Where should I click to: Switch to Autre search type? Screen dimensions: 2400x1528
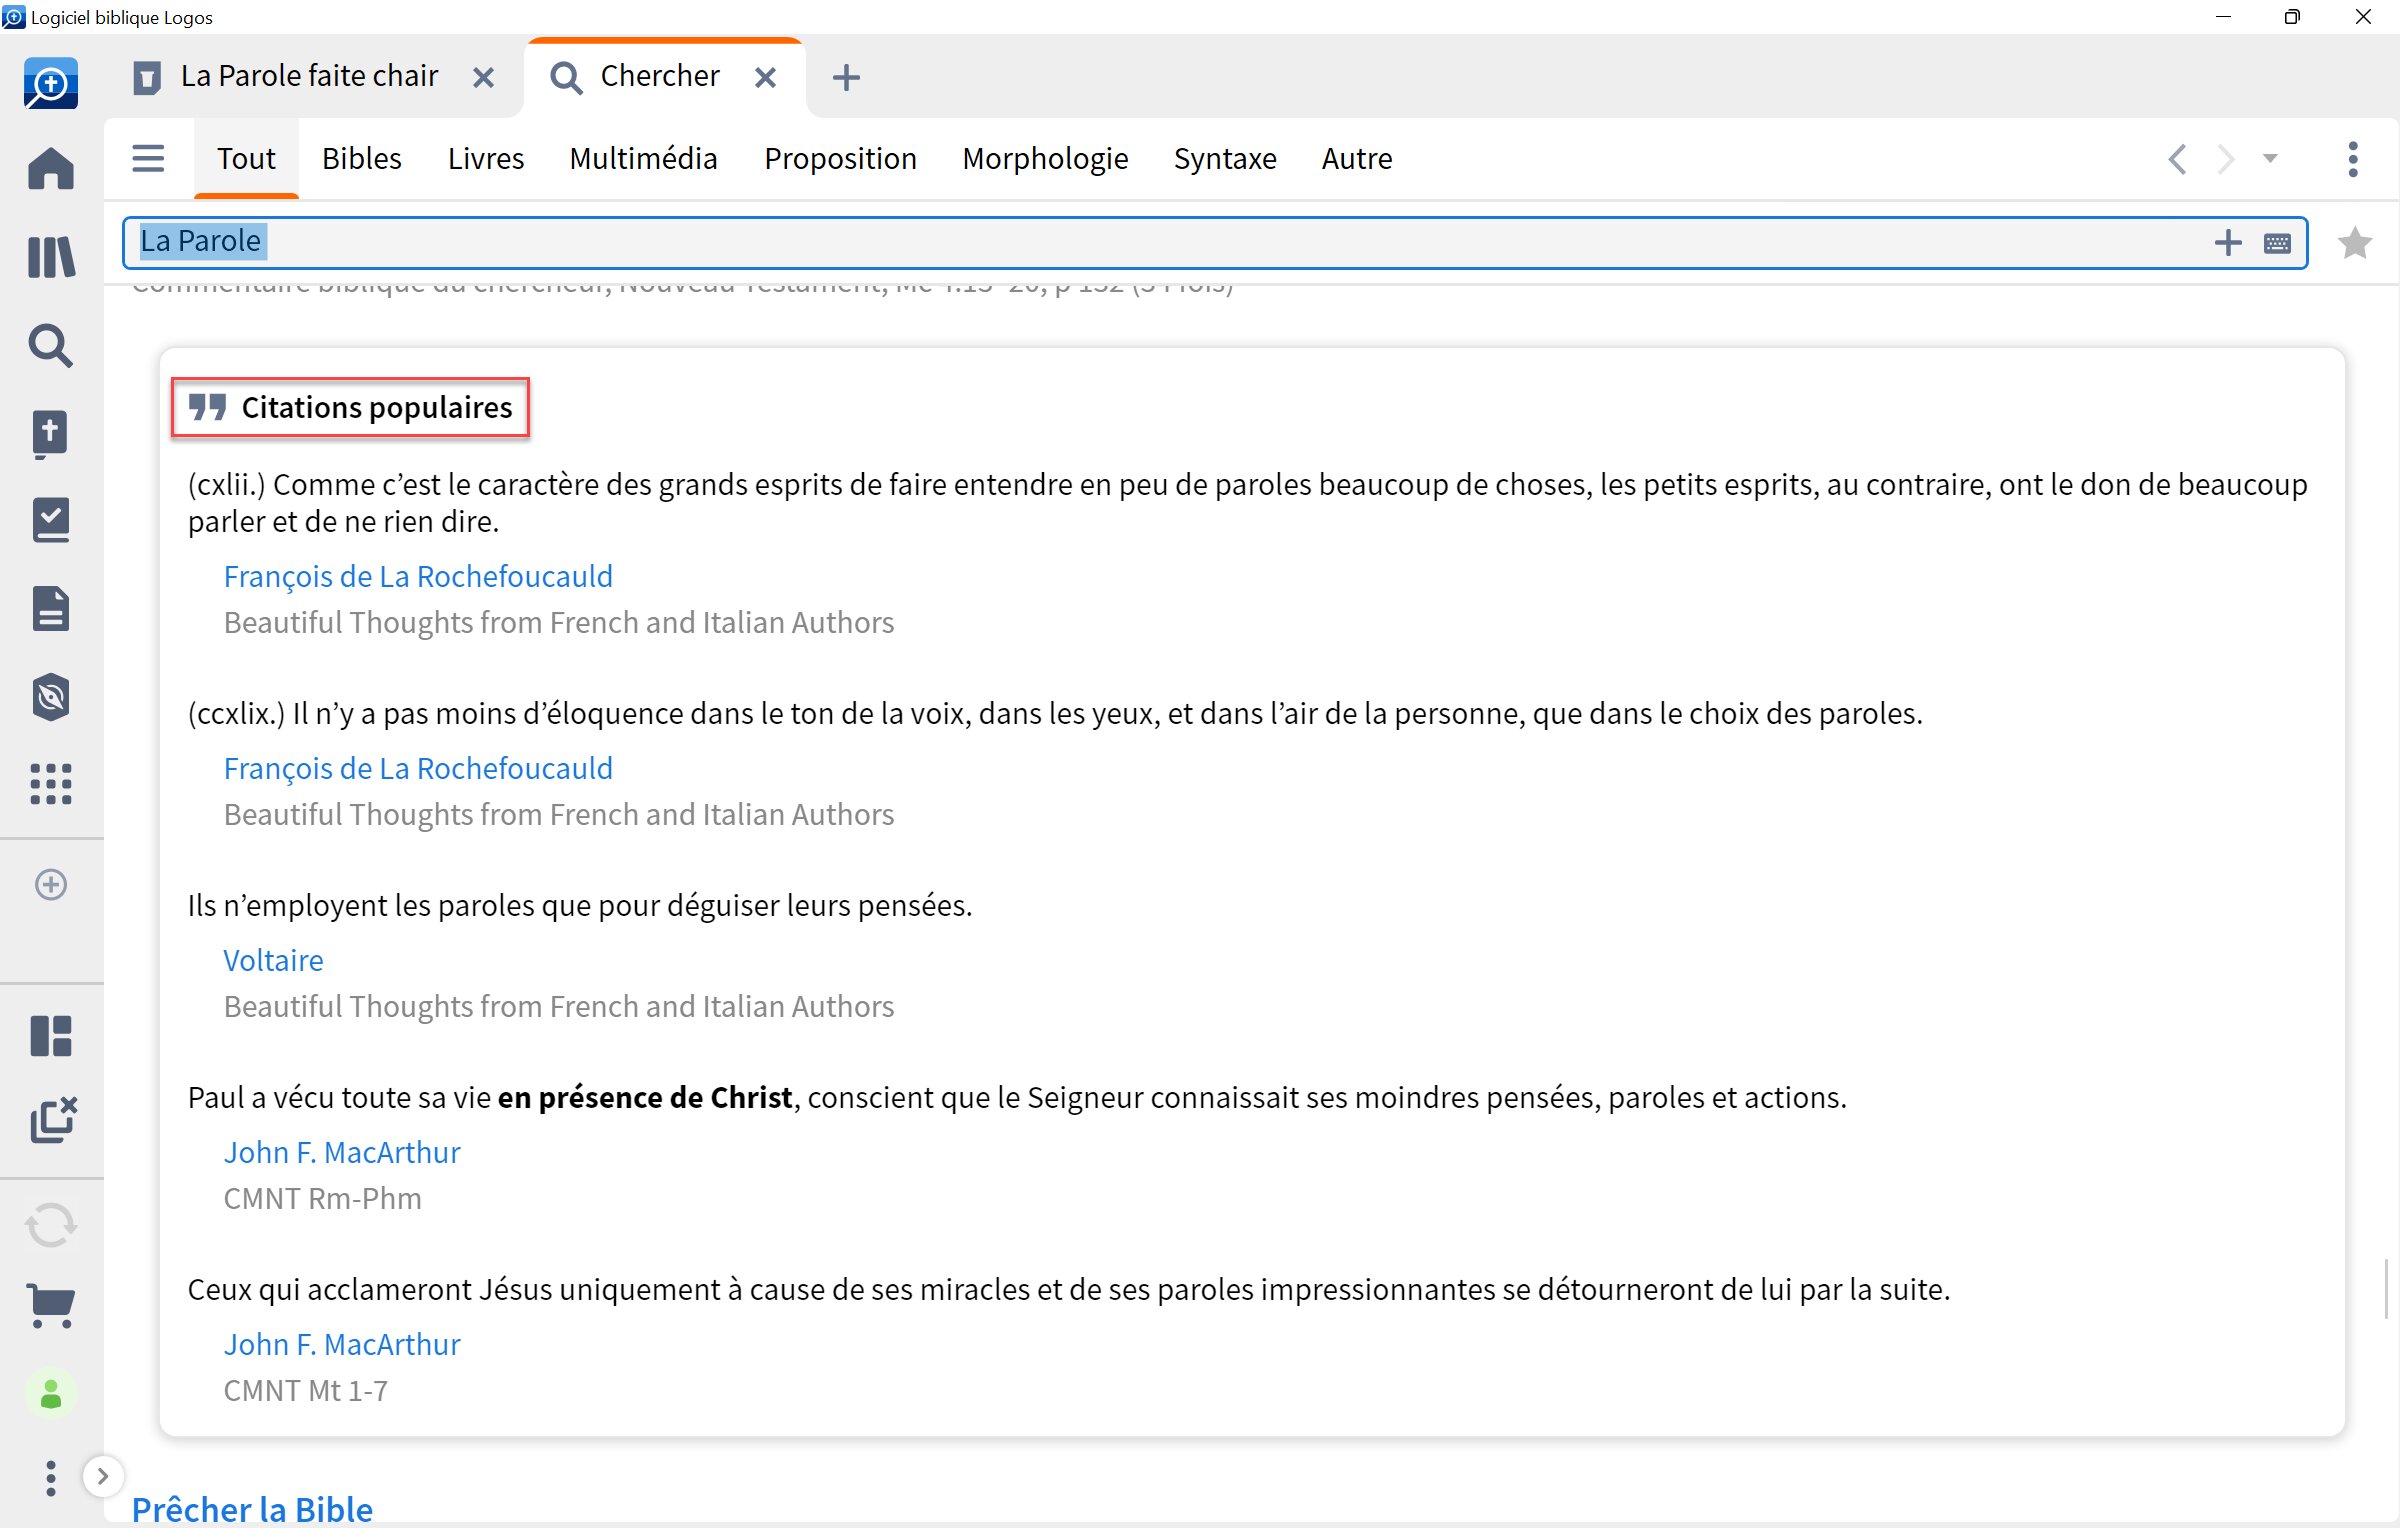click(1357, 158)
